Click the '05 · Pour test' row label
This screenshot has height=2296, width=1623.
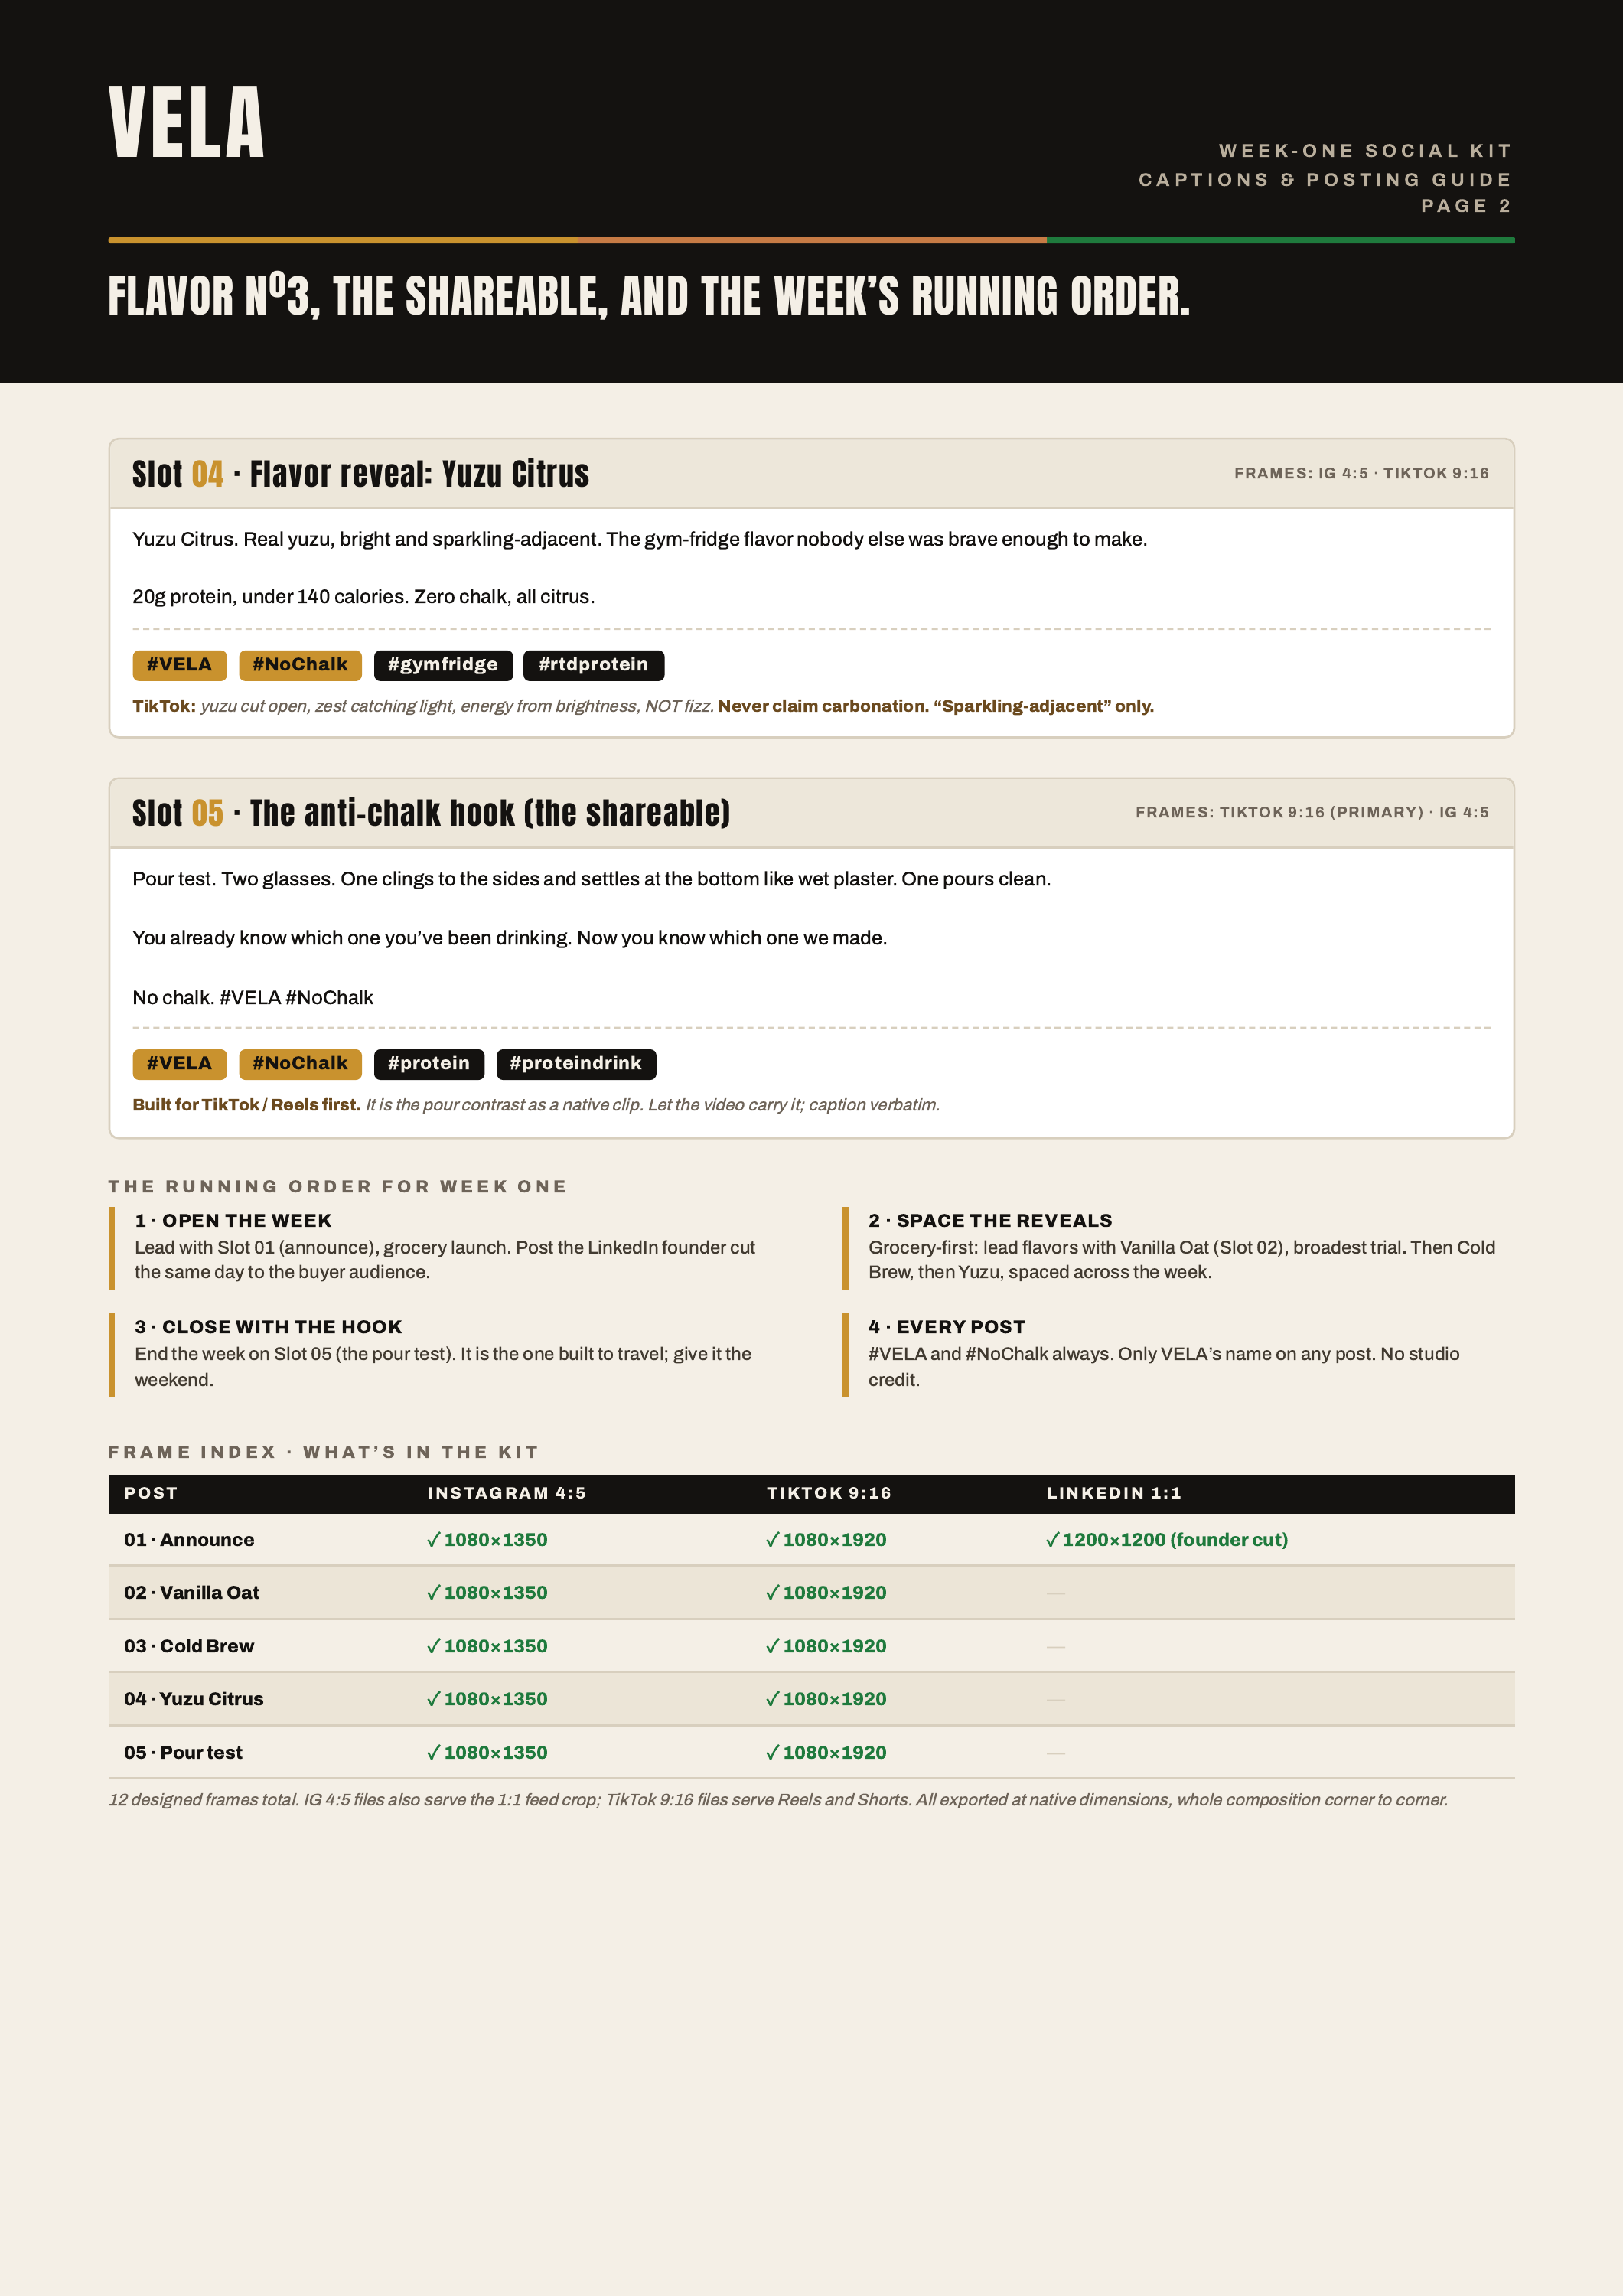pyautogui.click(x=183, y=1753)
